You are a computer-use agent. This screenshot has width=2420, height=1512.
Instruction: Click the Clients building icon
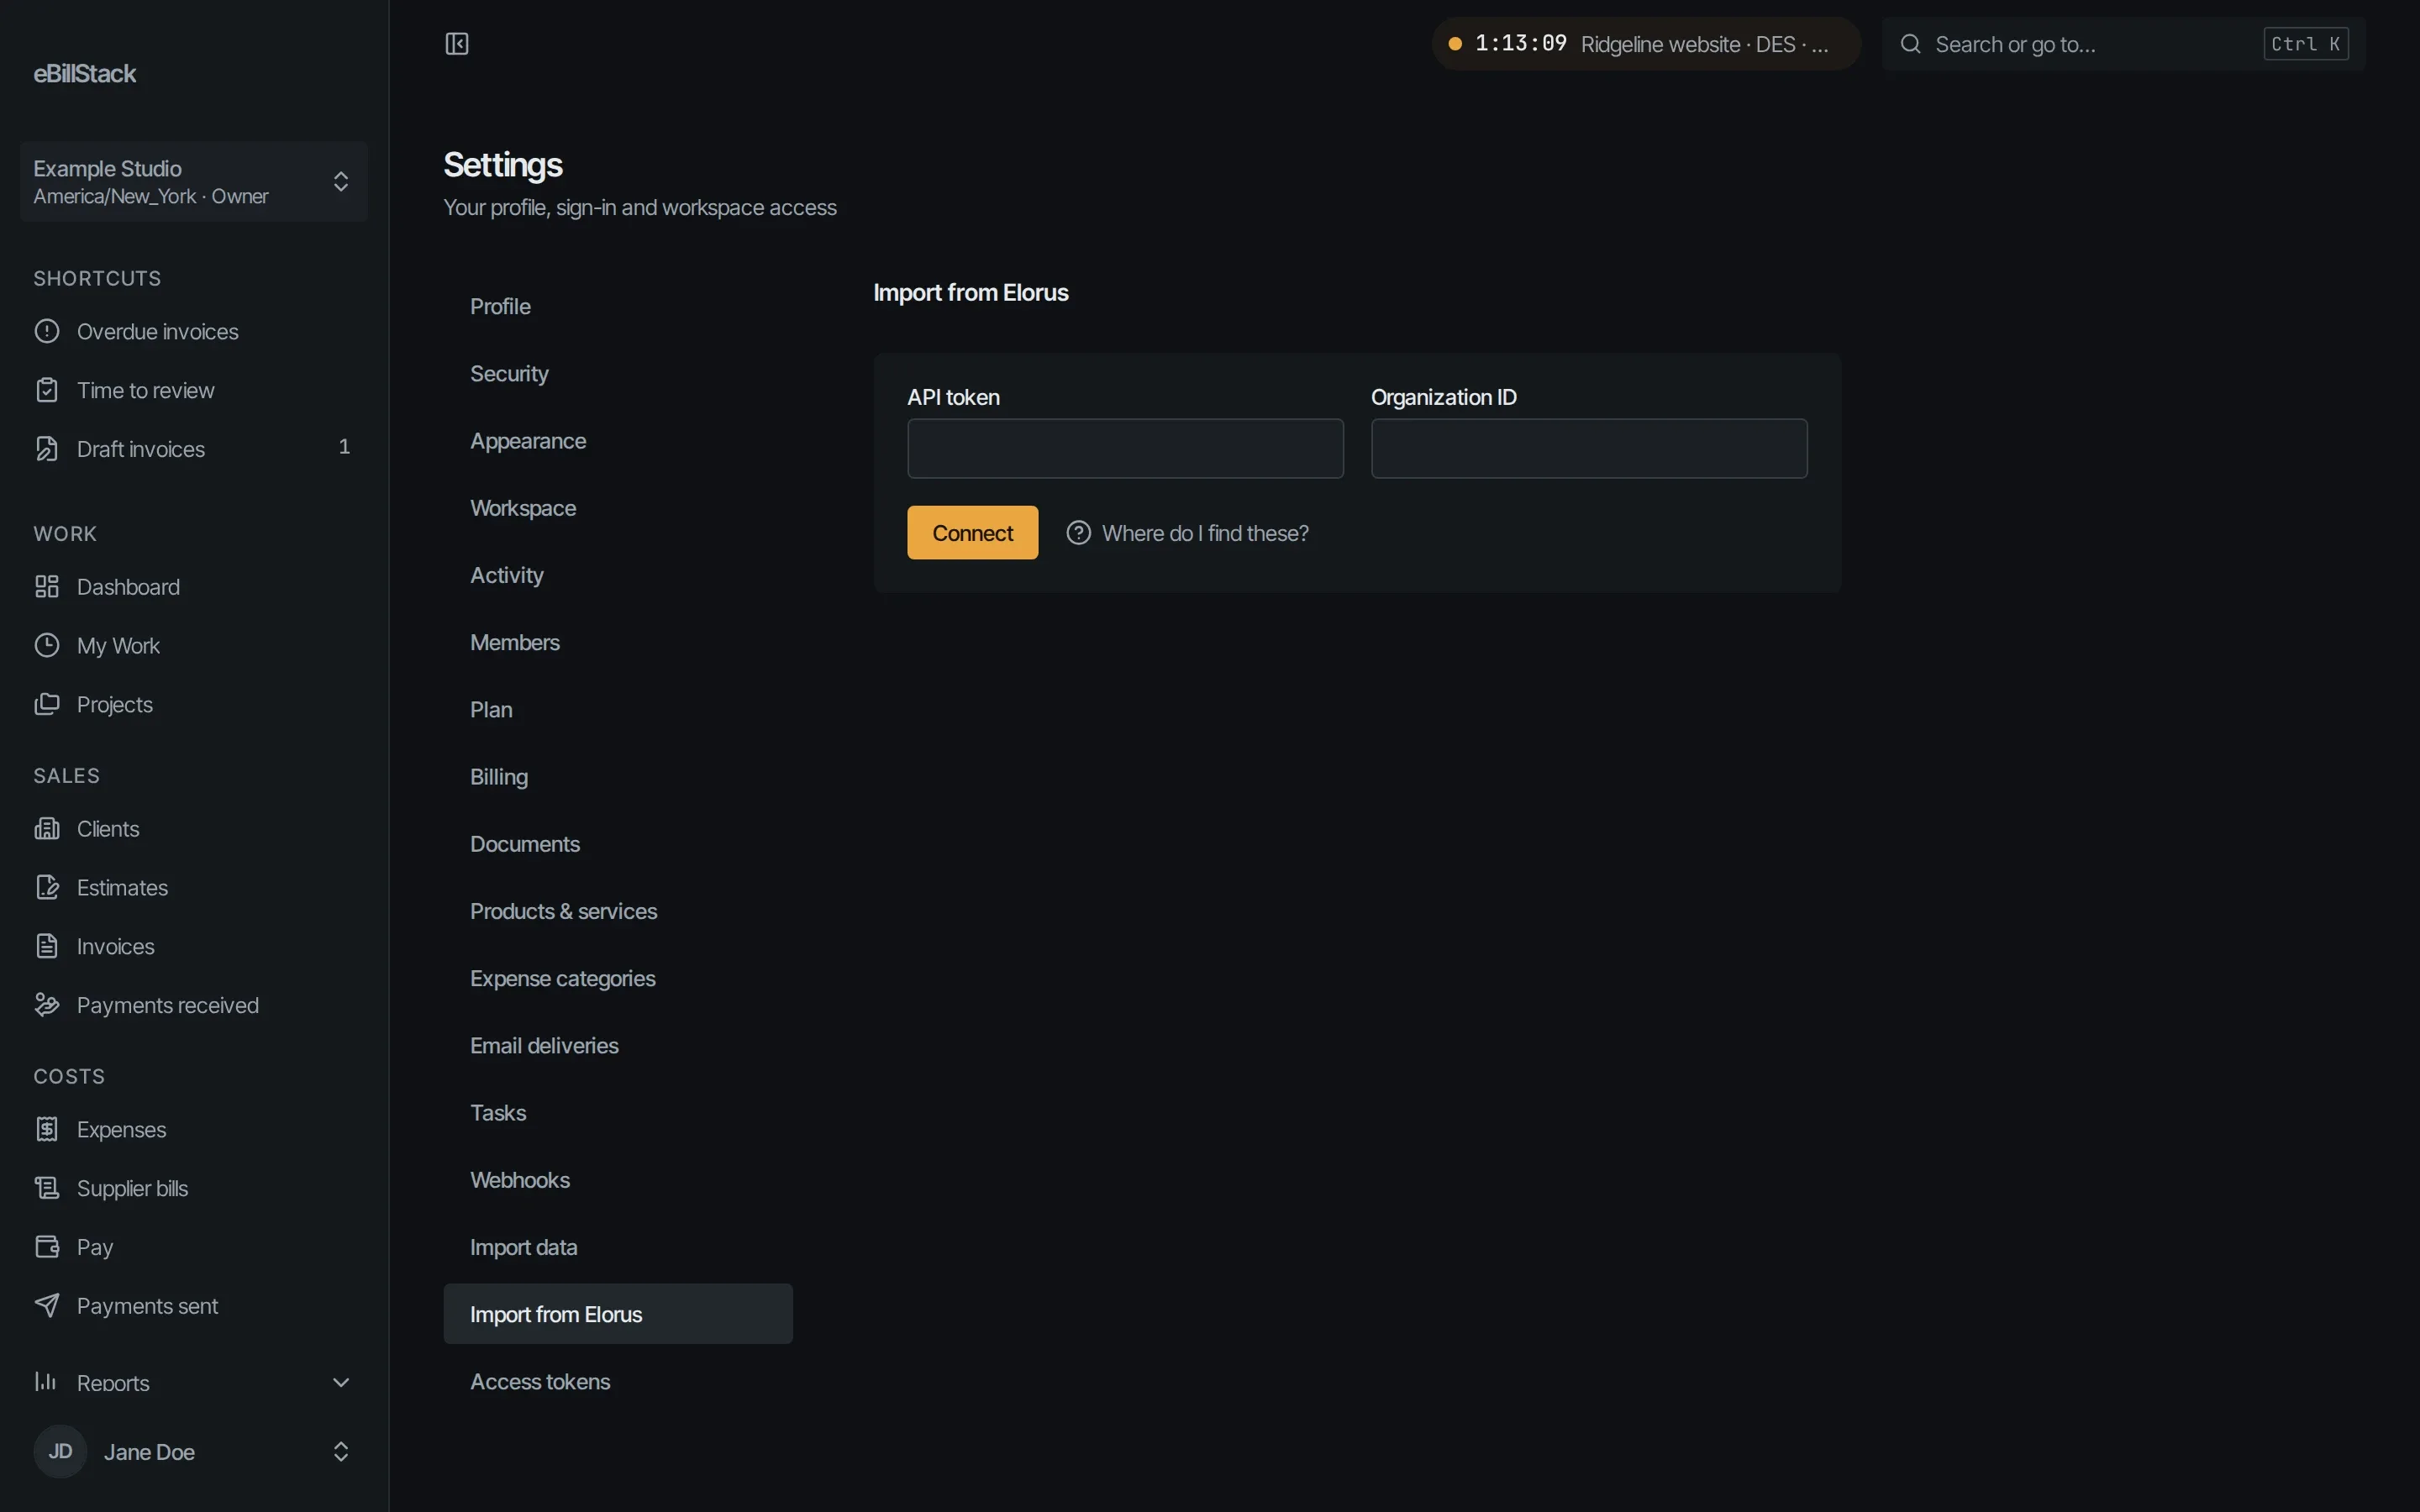47,829
